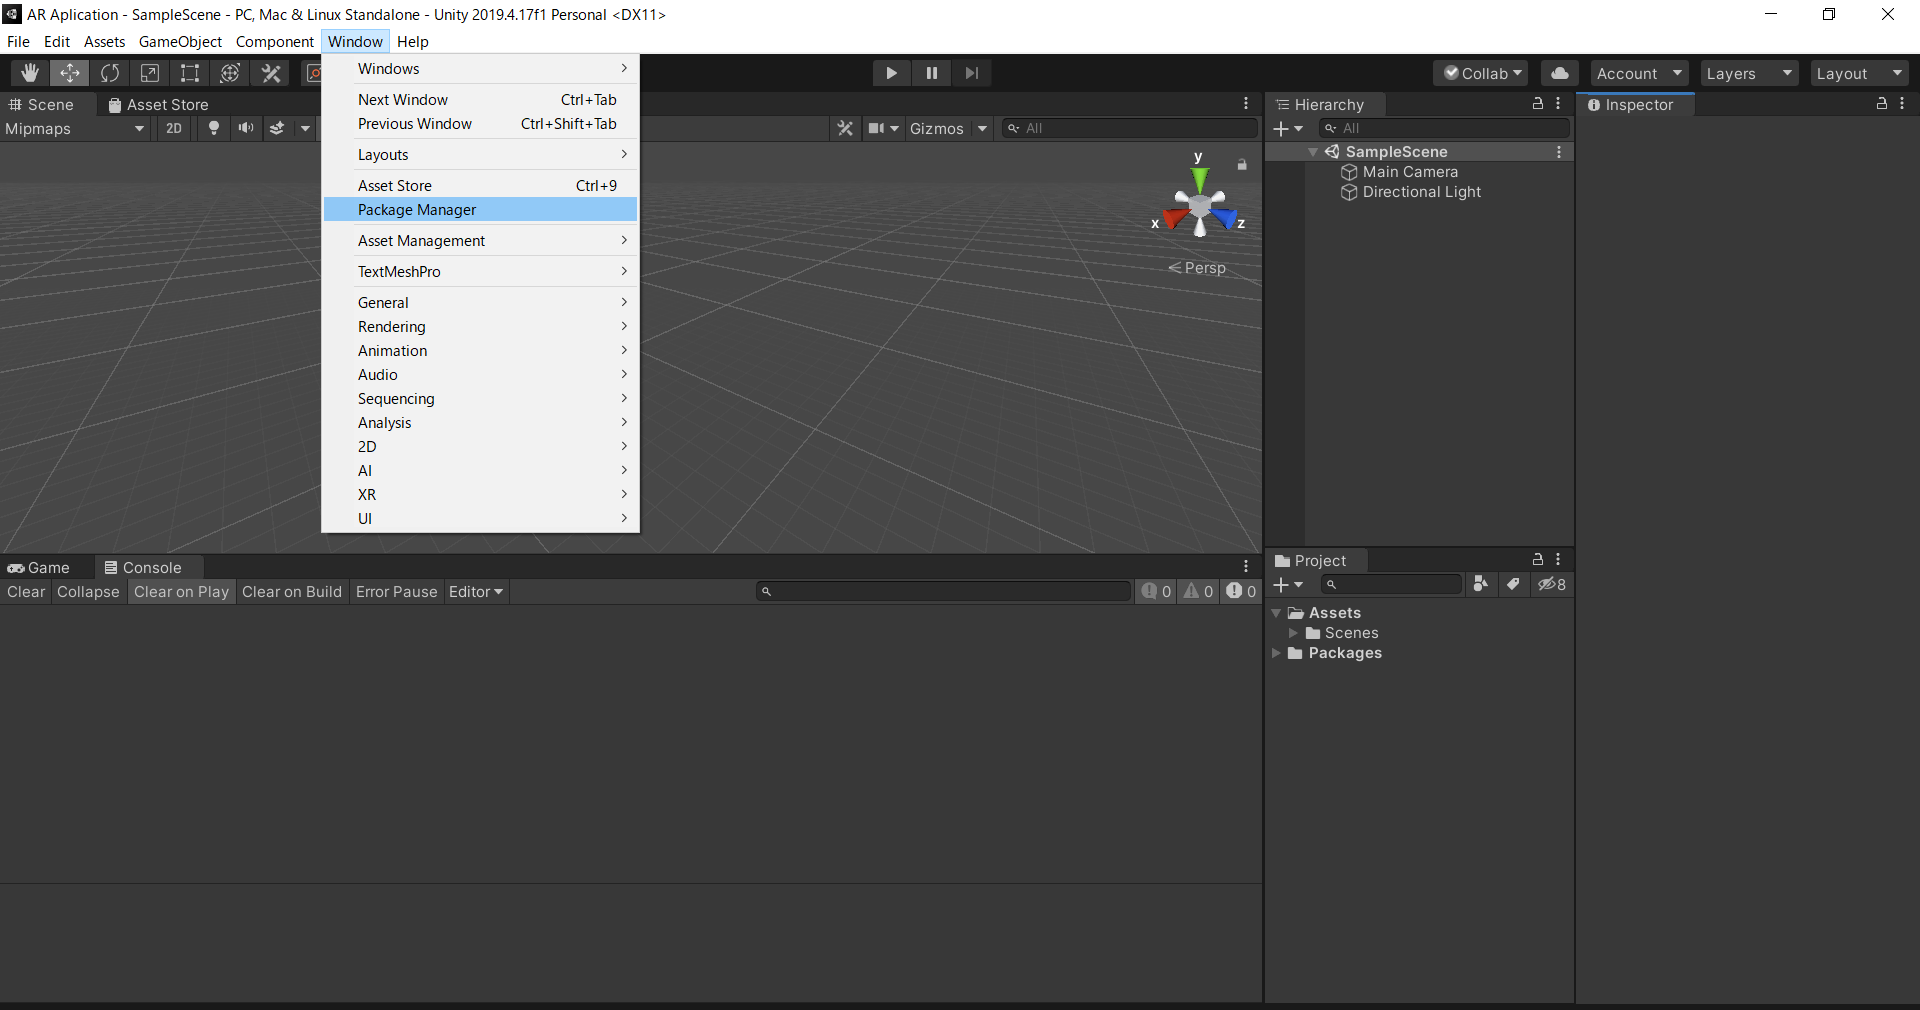Open the Layout dropdown
This screenshot has height=1010, width=1920.
pos(1858,73)
